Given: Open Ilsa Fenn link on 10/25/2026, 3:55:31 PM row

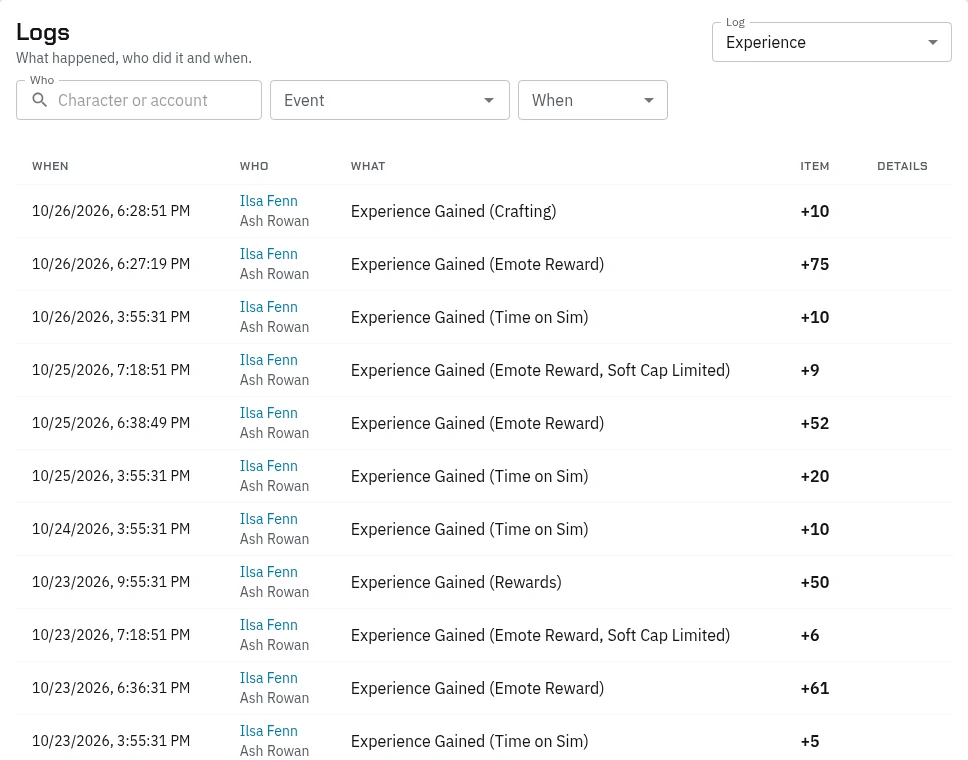Looking at the screenshot, I should pyautogui.click(x=269, y=466).
